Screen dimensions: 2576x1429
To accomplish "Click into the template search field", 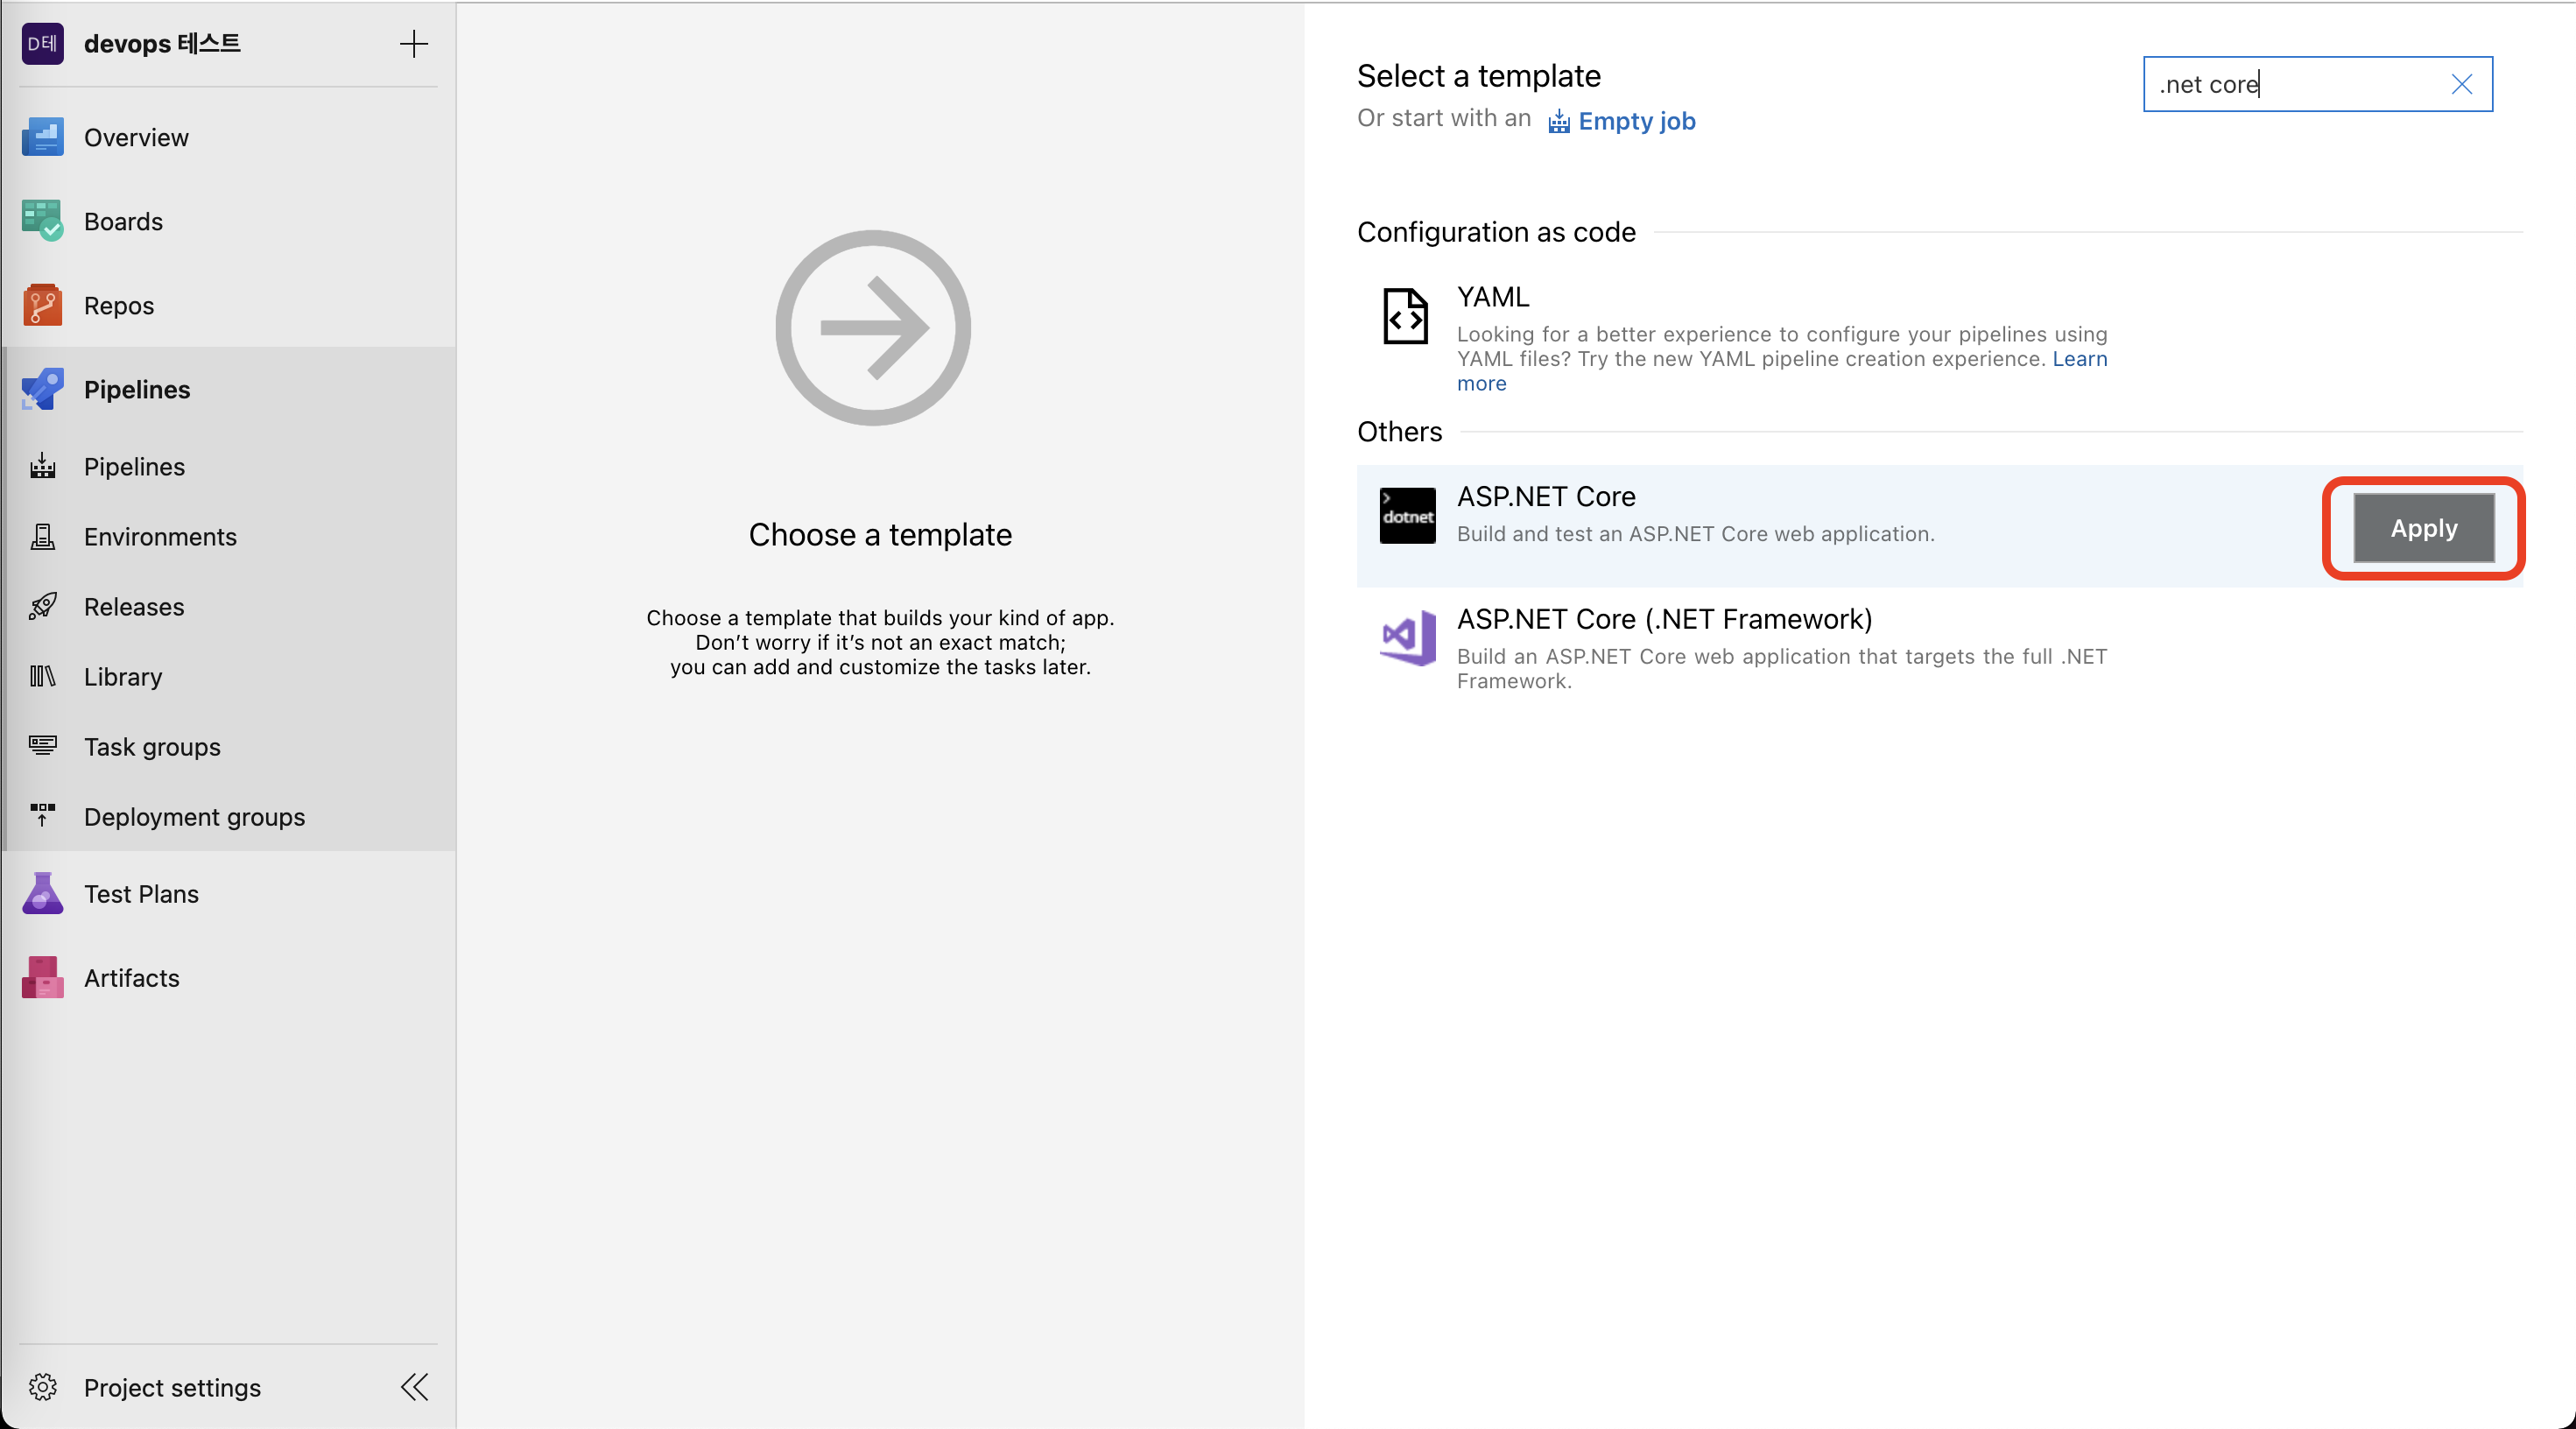I will click(x=2290, y=84).
